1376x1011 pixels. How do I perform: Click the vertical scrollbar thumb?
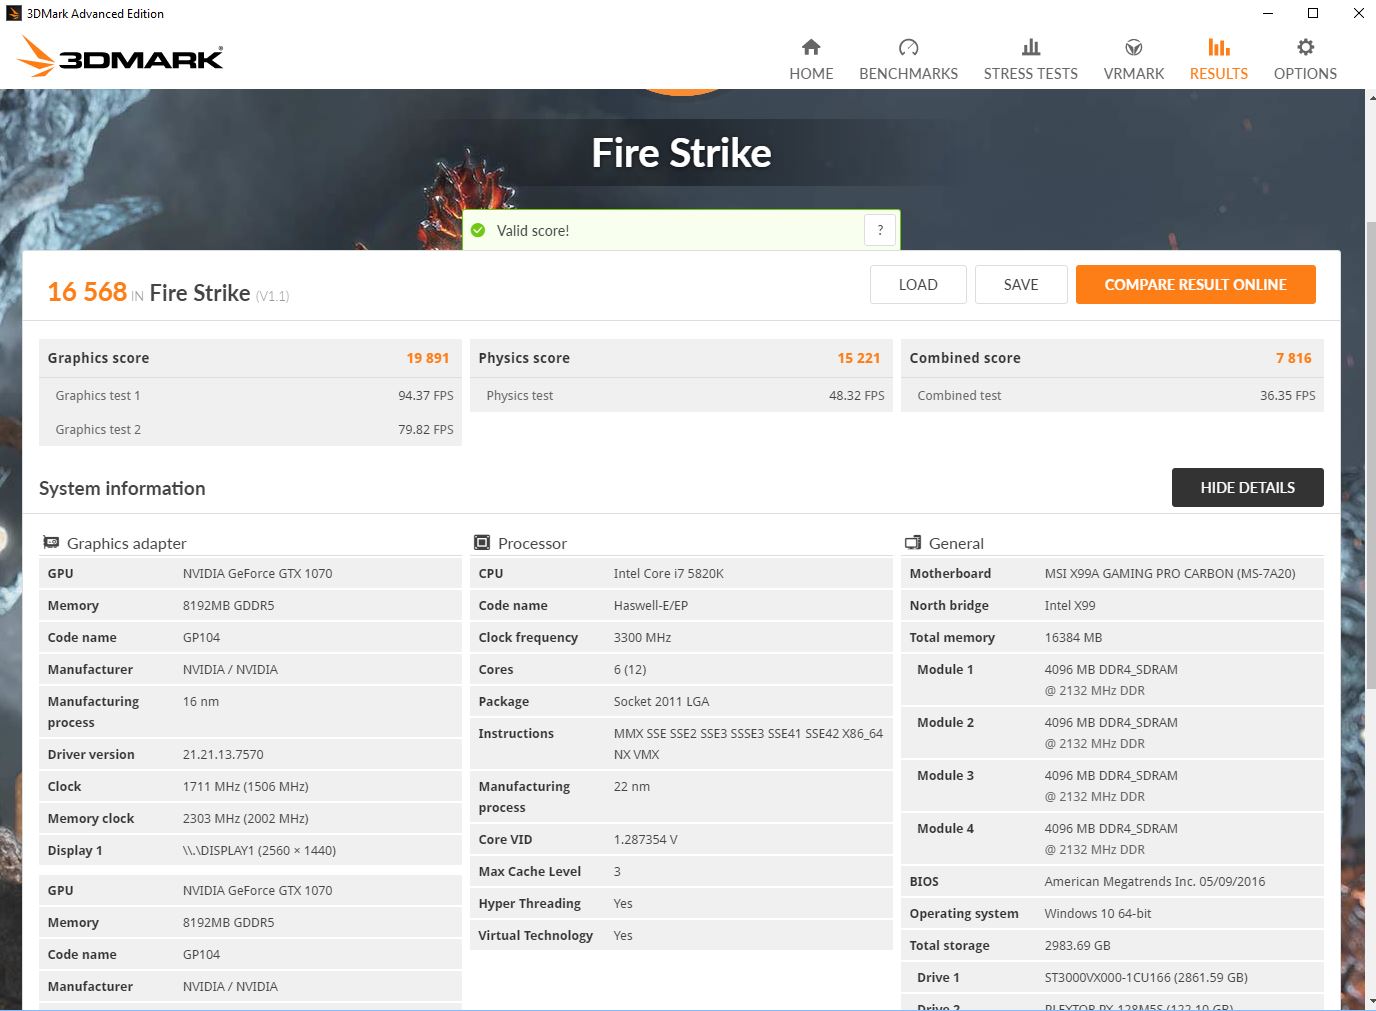pyautogui.click(x=1371, y=455)
